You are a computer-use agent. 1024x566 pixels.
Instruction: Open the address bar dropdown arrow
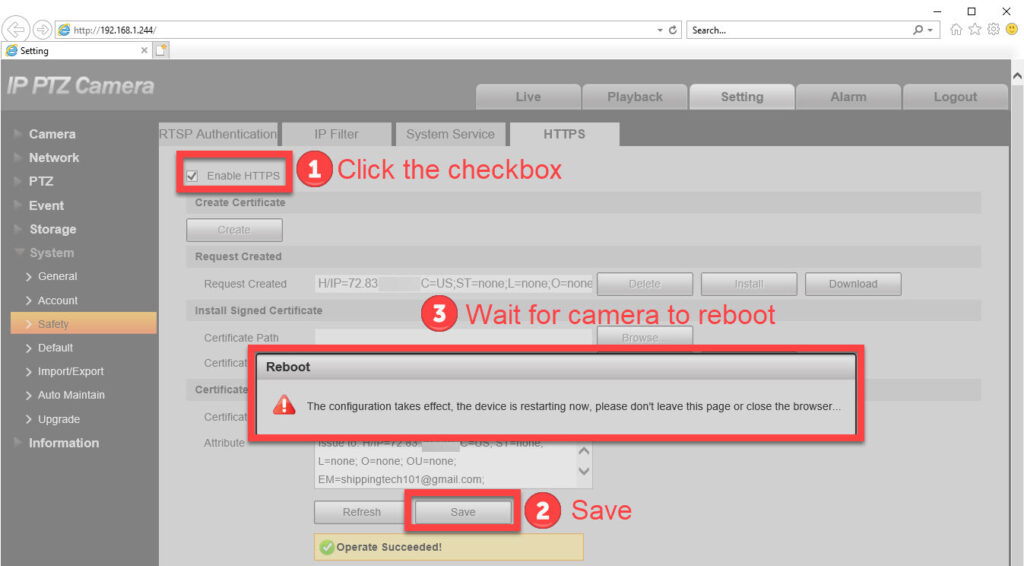660,30
